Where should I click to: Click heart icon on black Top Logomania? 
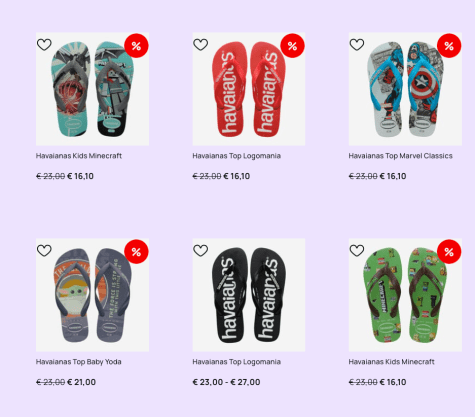tap(200, 251)
